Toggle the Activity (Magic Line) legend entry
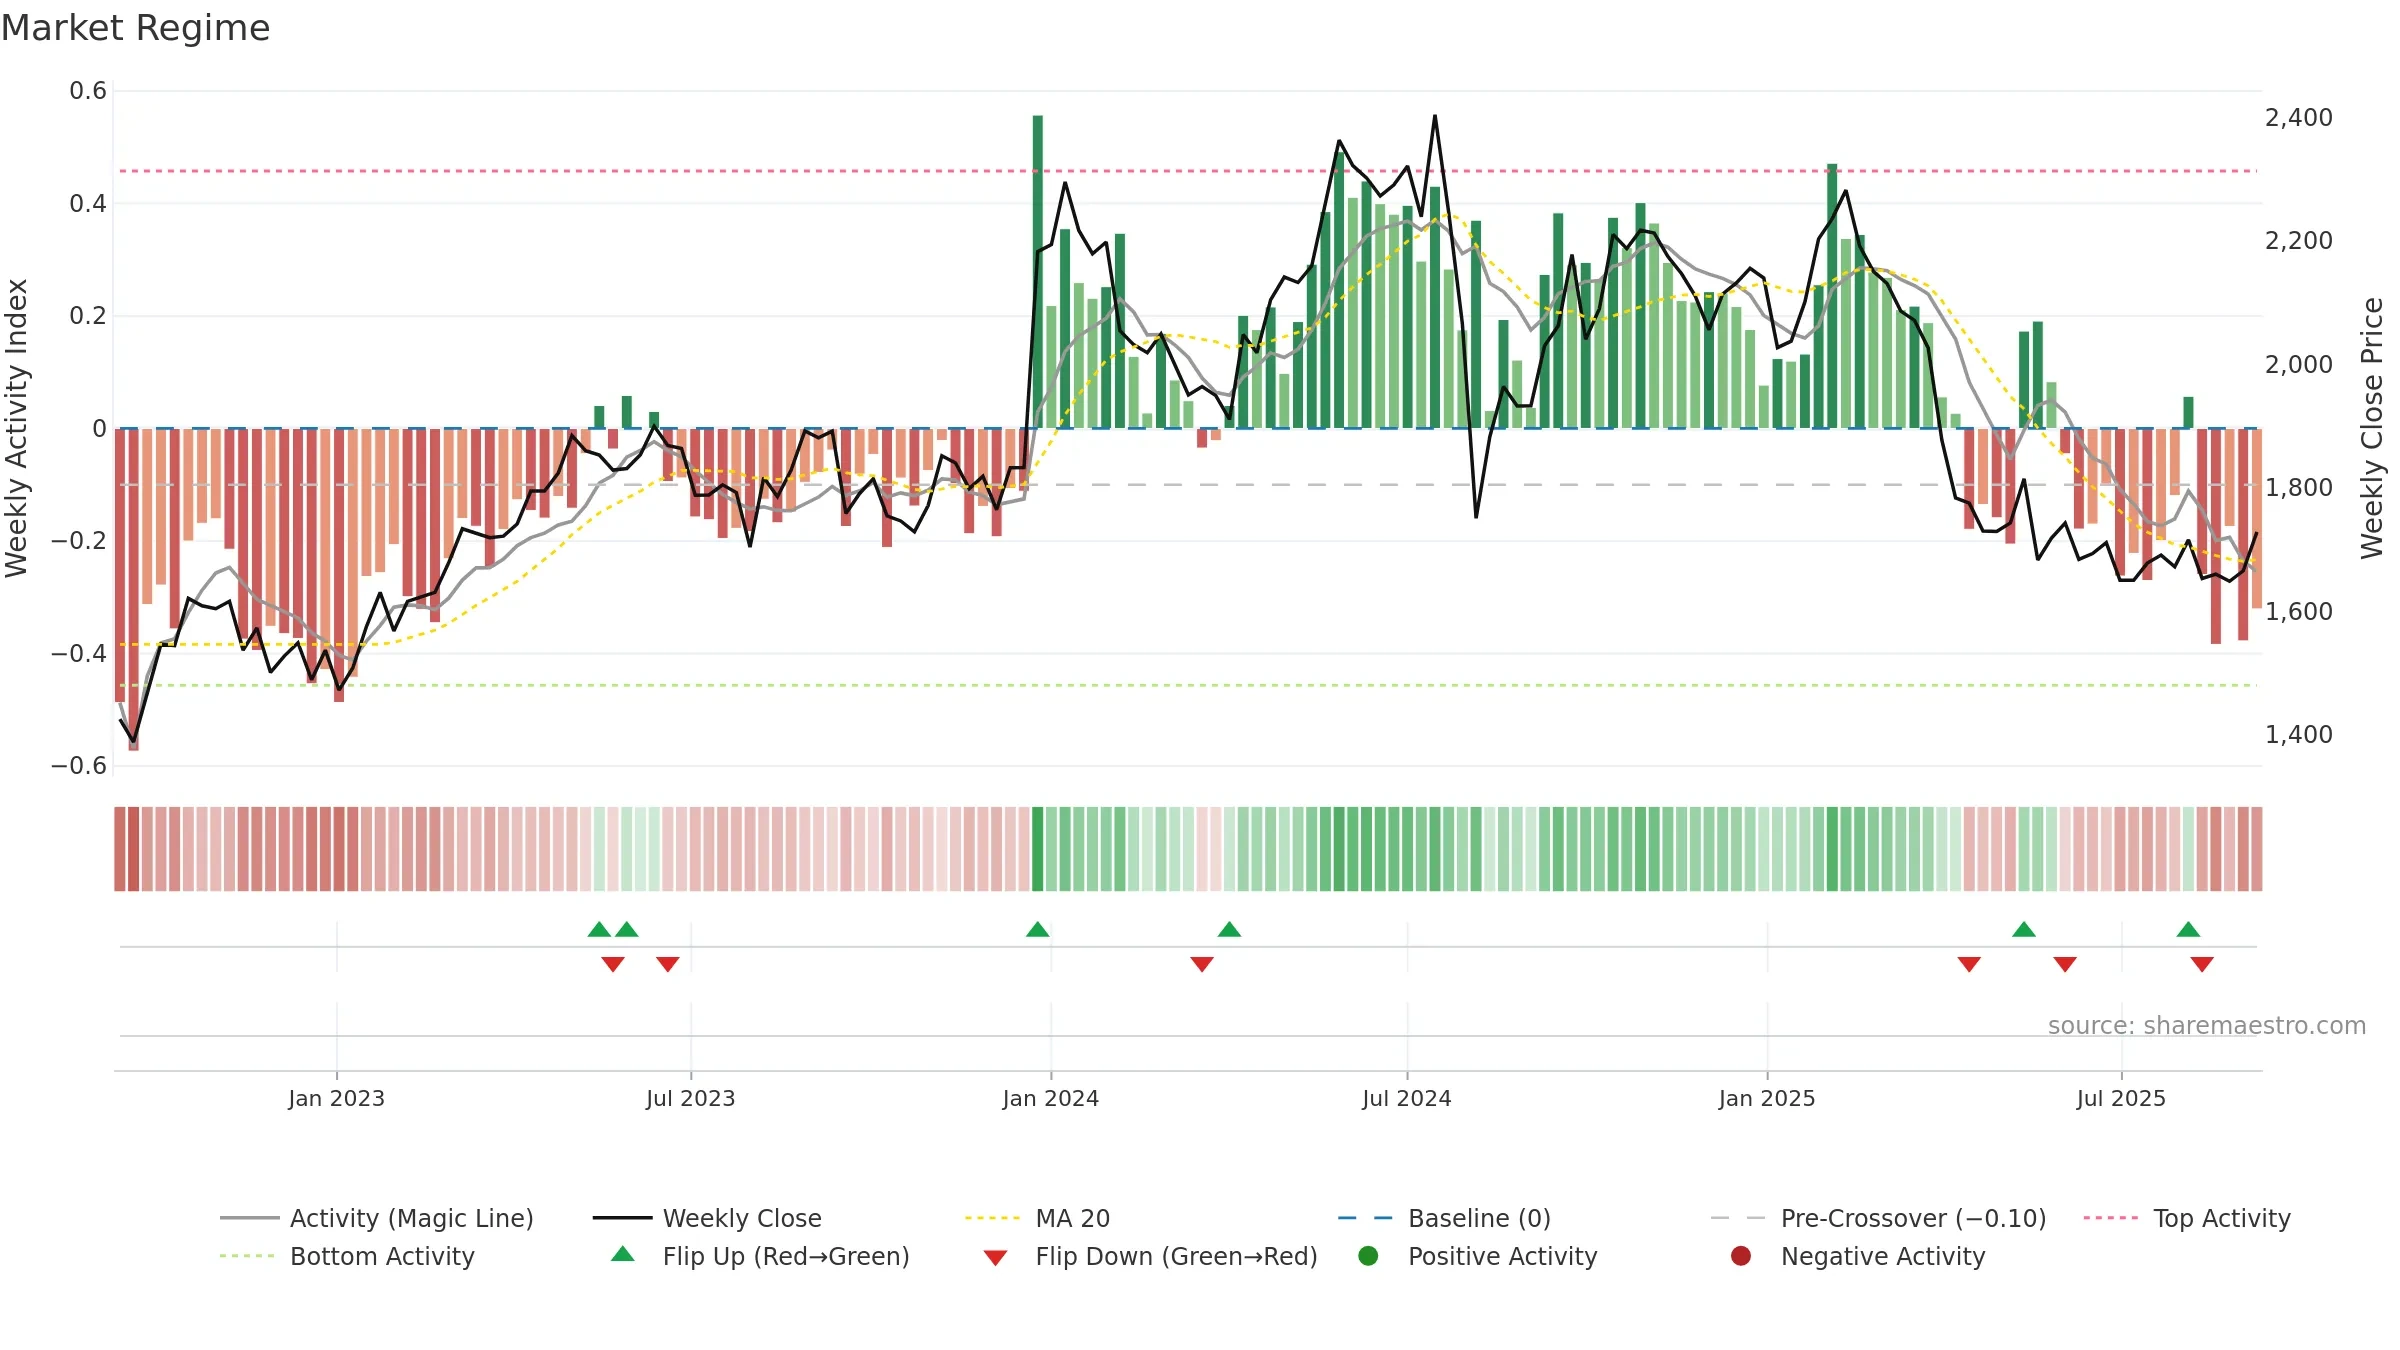The height and width of the screenshot is (1350, 2400). pos(377,1218)
